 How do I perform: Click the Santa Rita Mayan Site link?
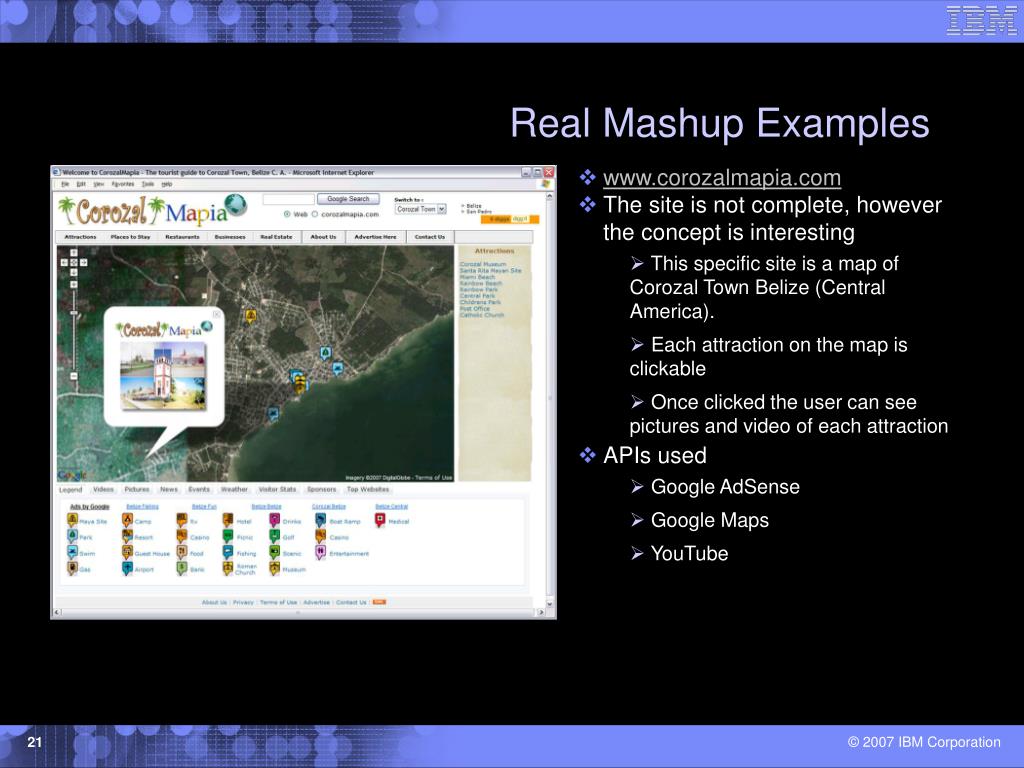tap(490, 270)
